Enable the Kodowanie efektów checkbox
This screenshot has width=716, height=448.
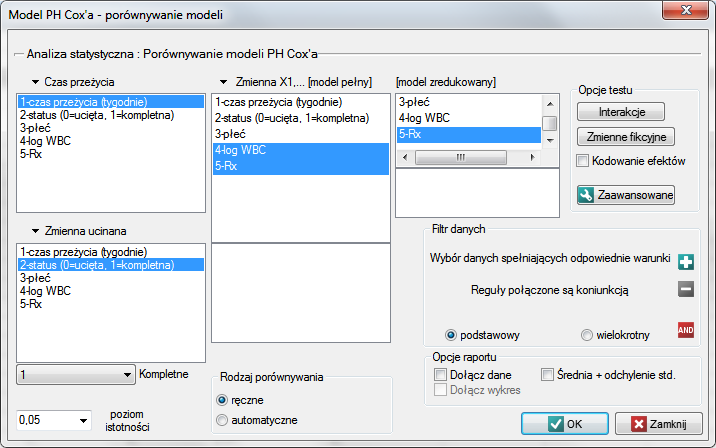click(x=584, y=161)
